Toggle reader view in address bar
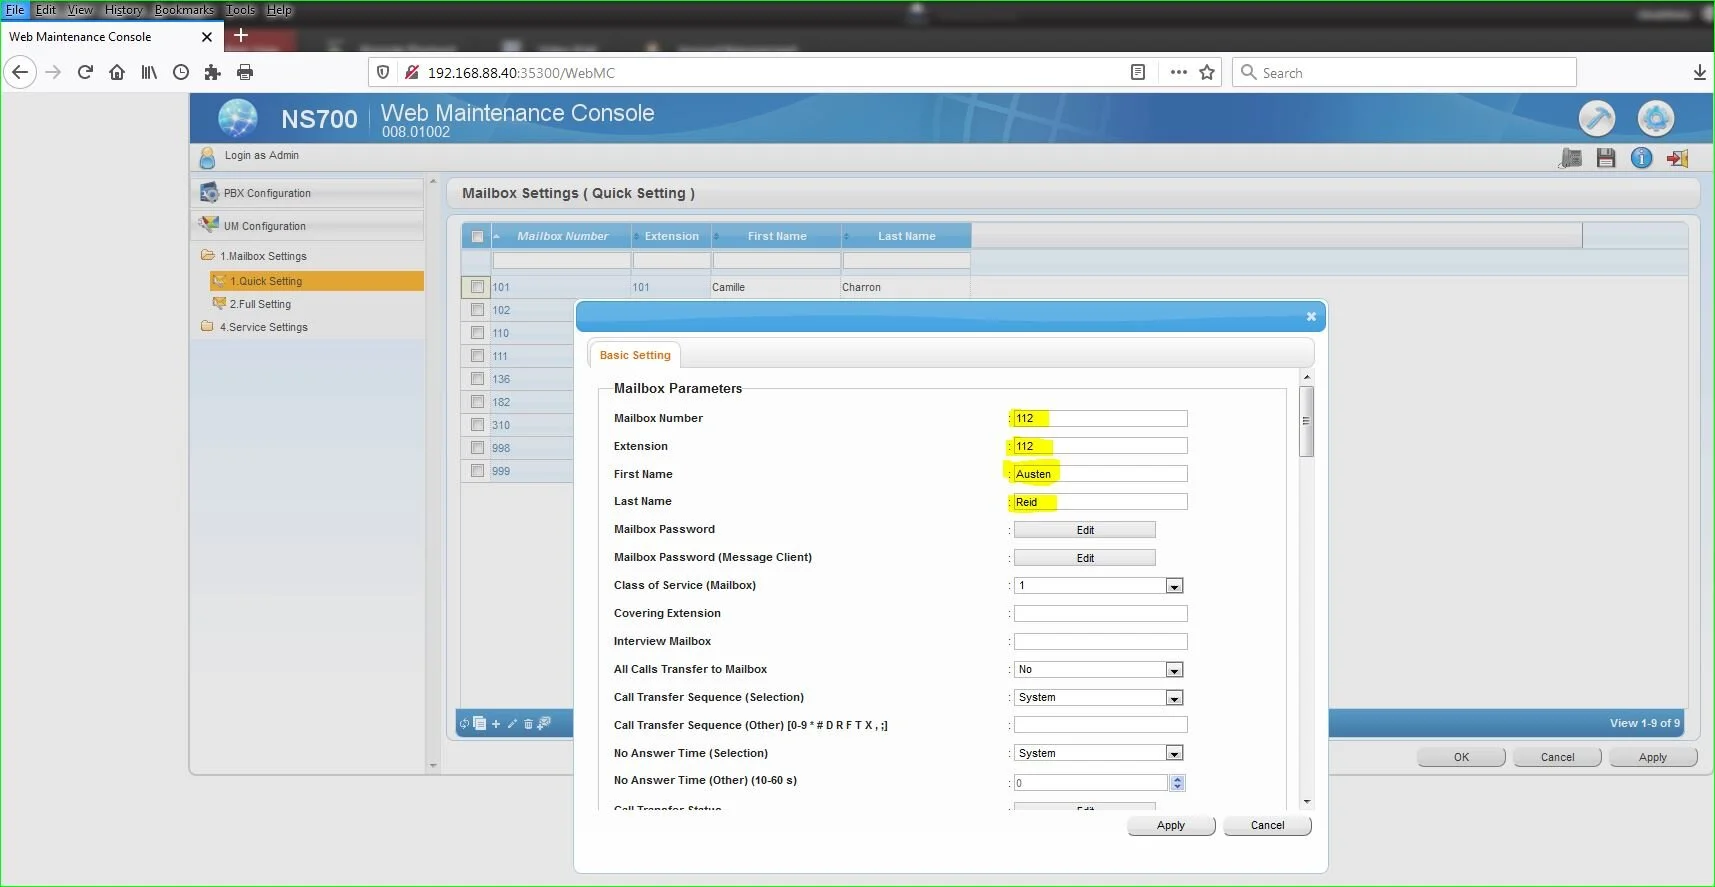The image size is (1715, 887). [x=1138, y=72]
